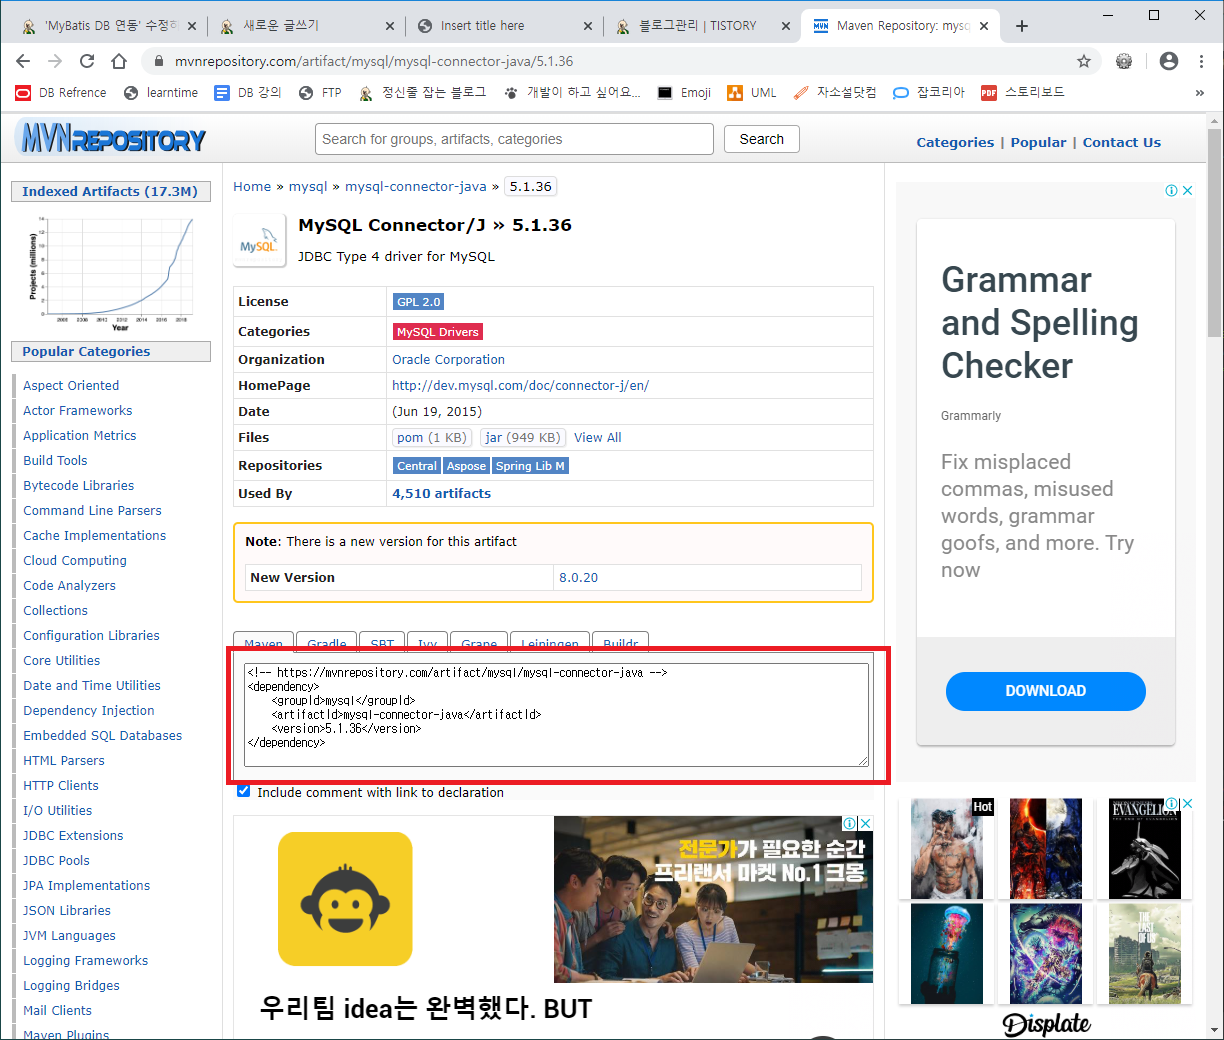
Task: Open the pom (1 KB) file
Action: 431,437
